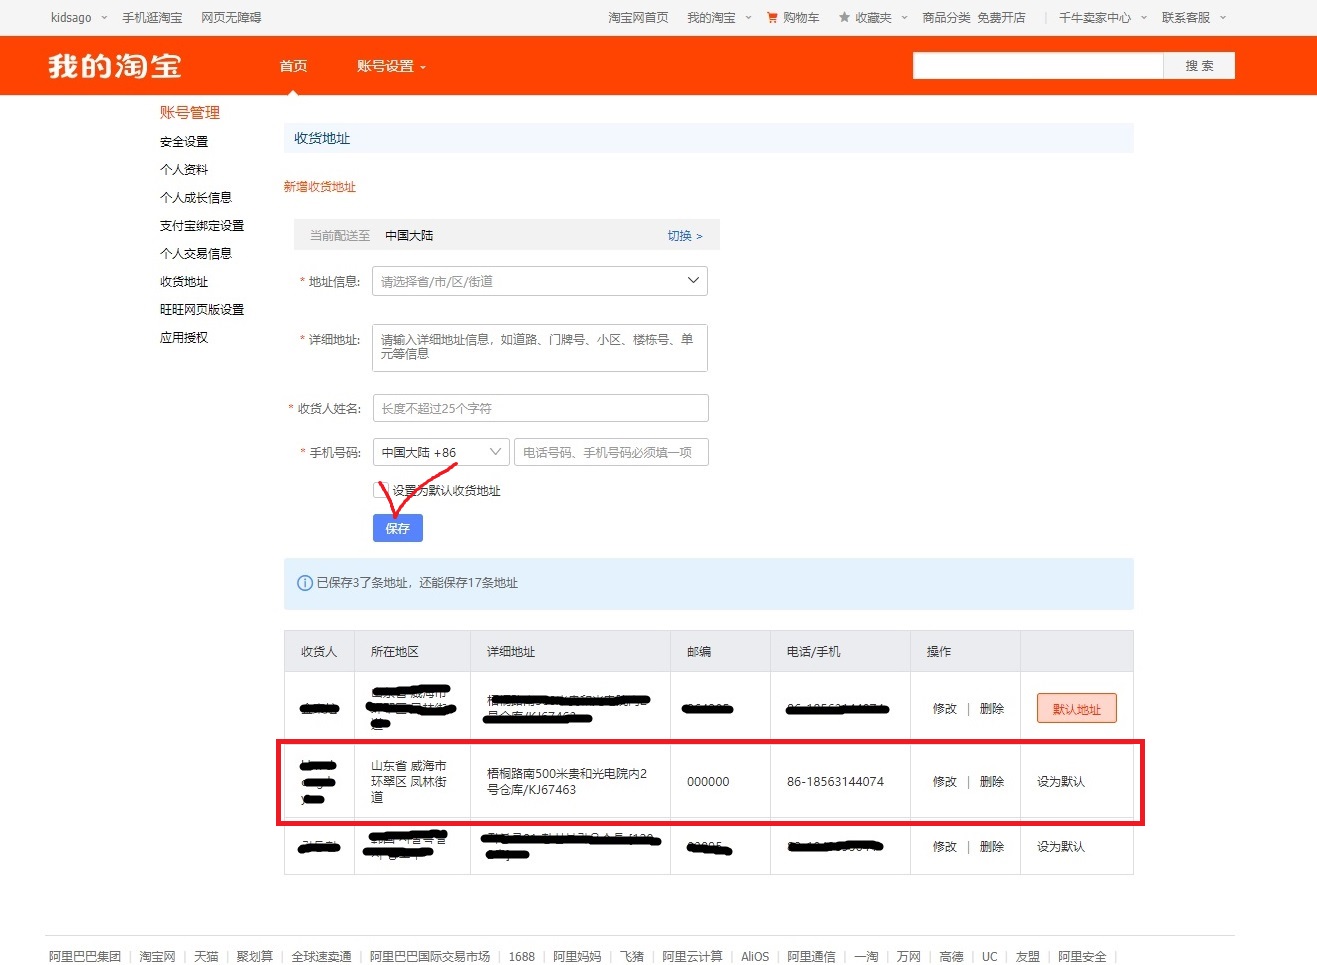Open 个人资料 in sidebar
The height and width of the screenshot is (965, 1317).
click(184, 170)
